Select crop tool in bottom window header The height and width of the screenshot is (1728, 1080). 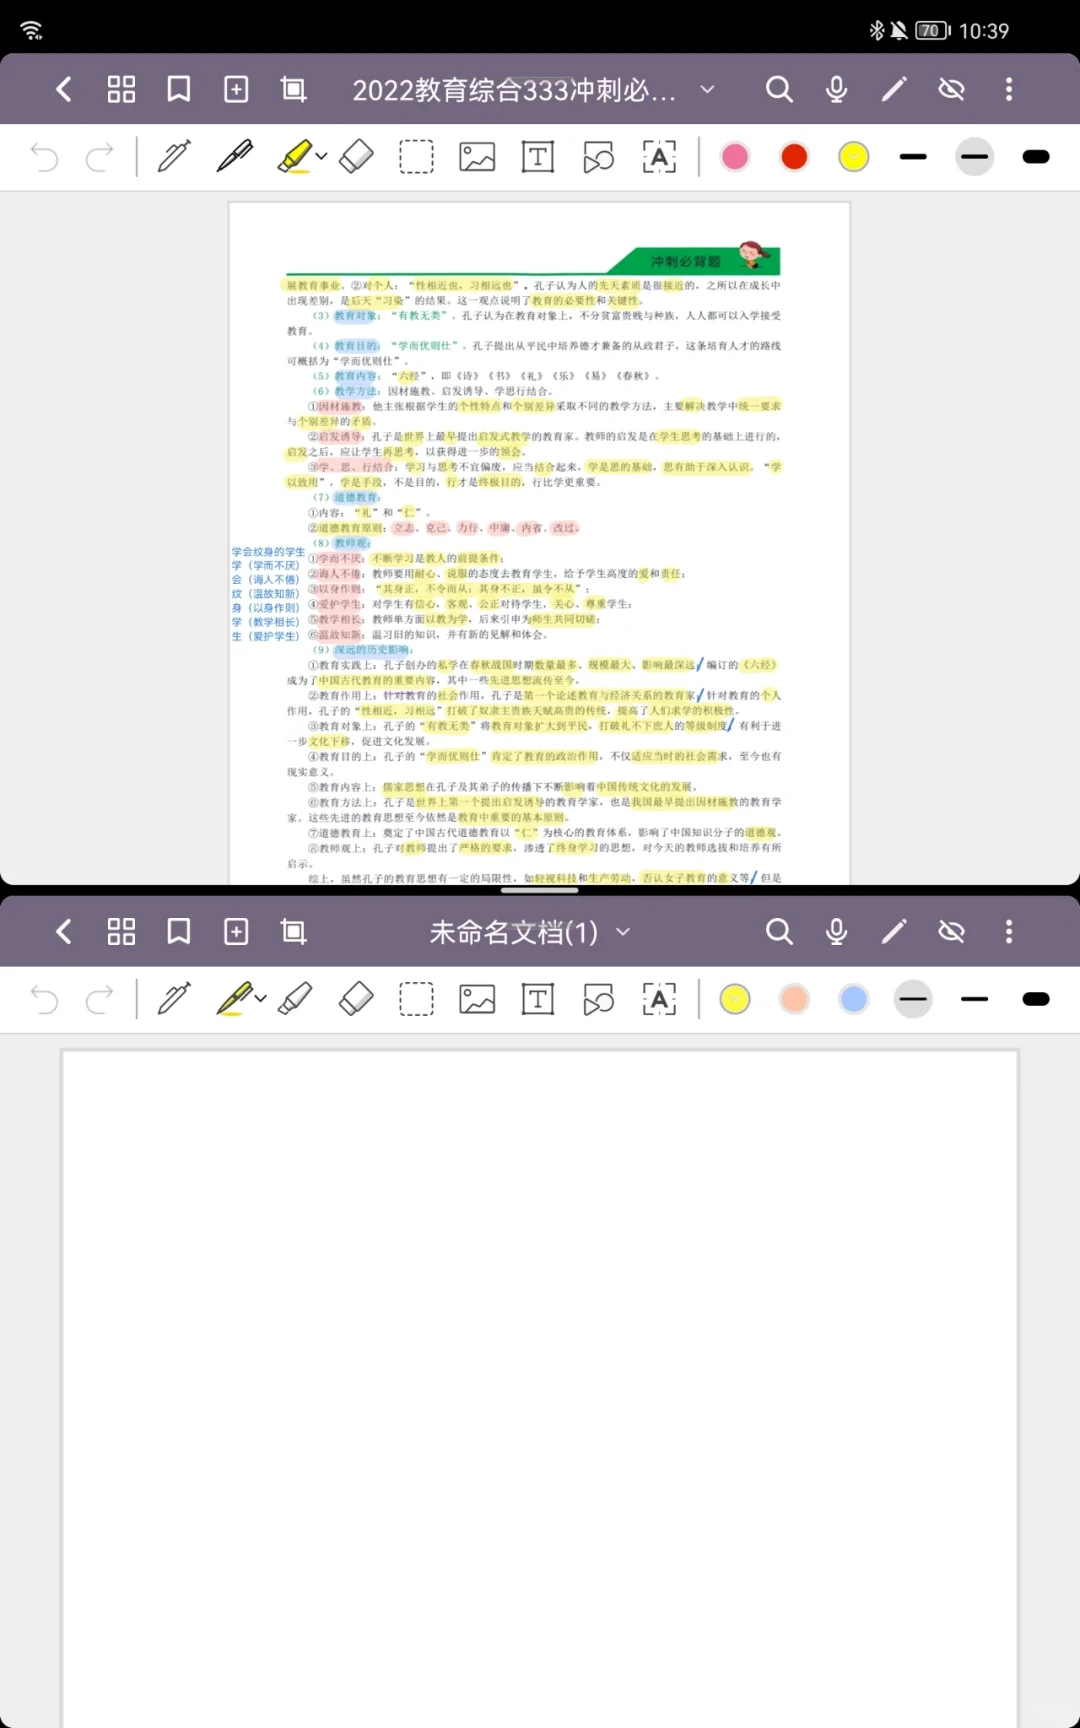[x=294, y=932]
